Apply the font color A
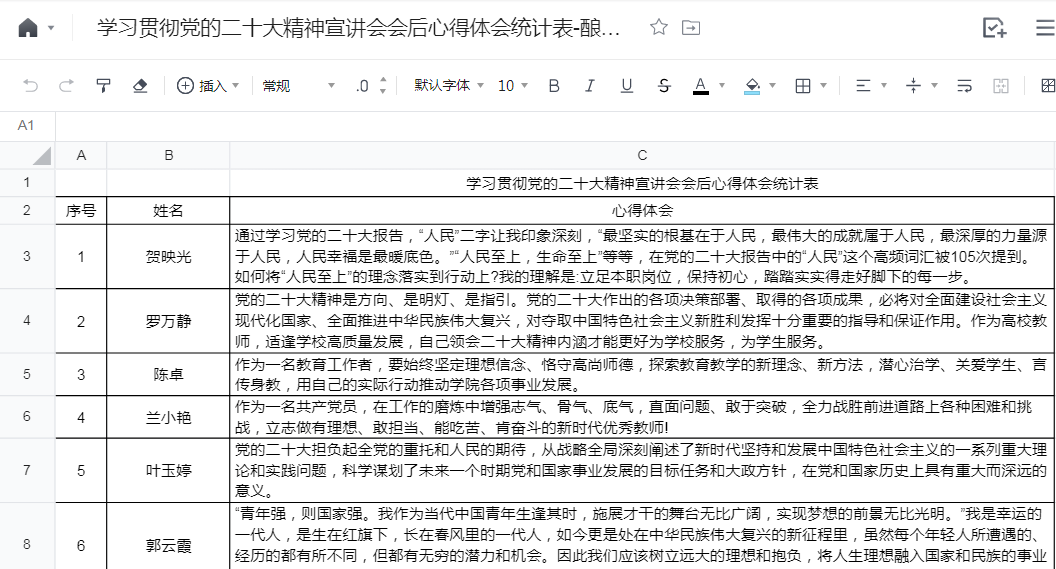The height and width of the screenshot is (569, 1056). coord(700,86)
